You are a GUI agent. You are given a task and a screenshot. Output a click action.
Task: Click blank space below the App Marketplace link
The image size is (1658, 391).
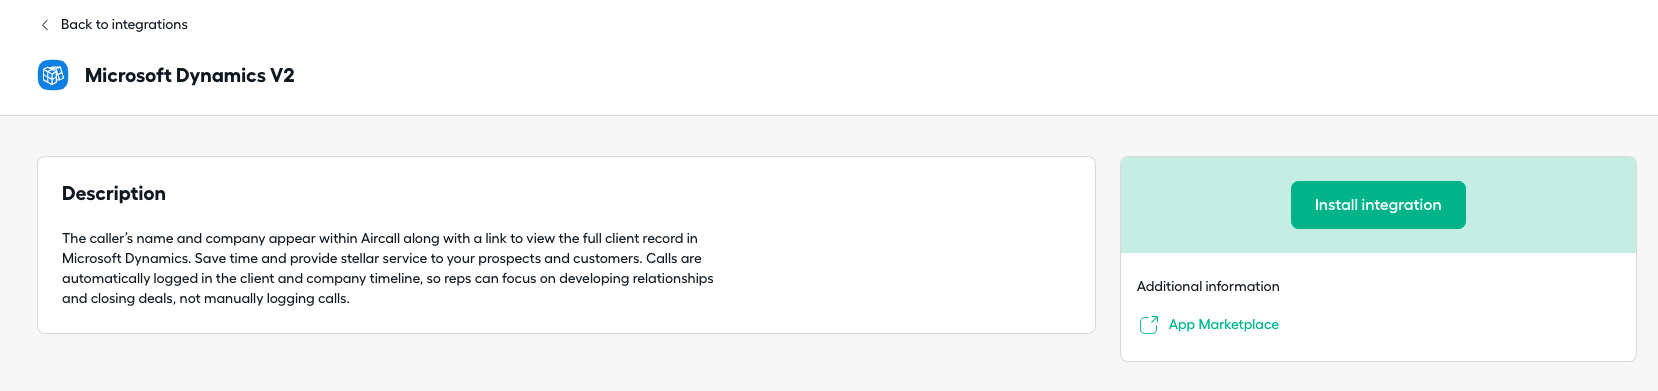tap(1378, 349)
